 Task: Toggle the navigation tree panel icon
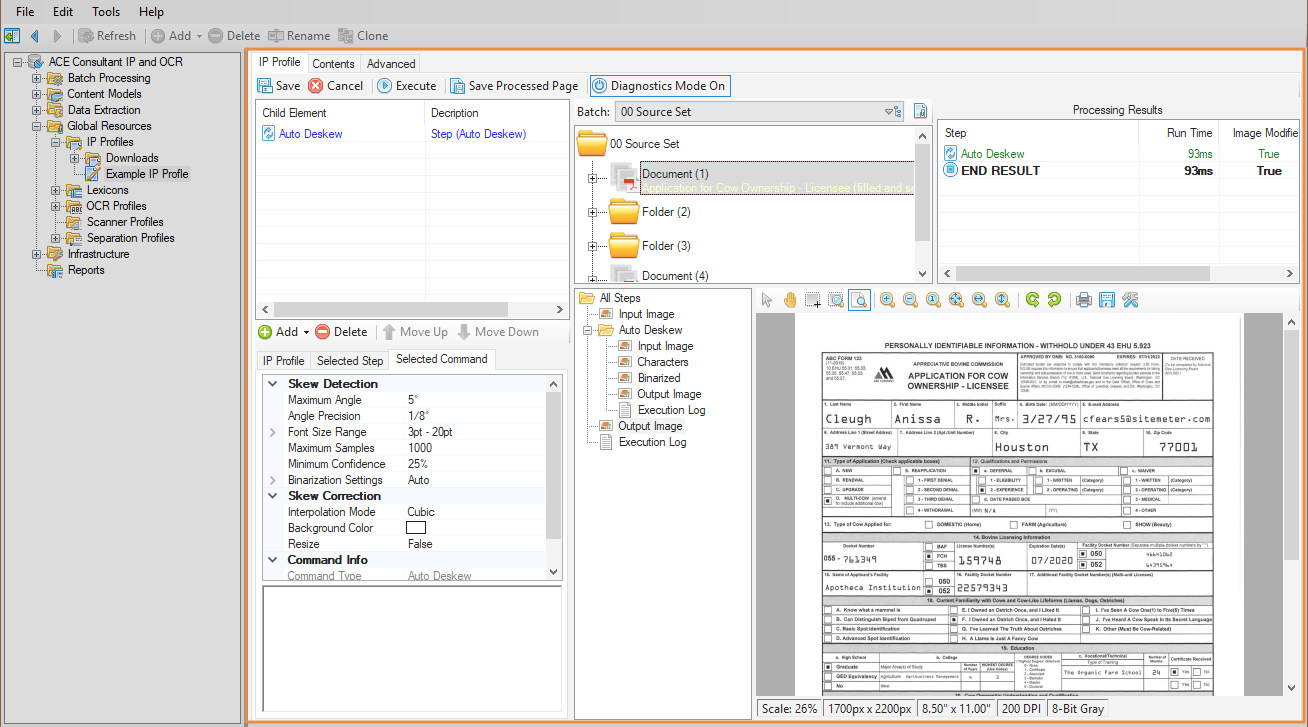pyautogui.click(x=12, y=36)
